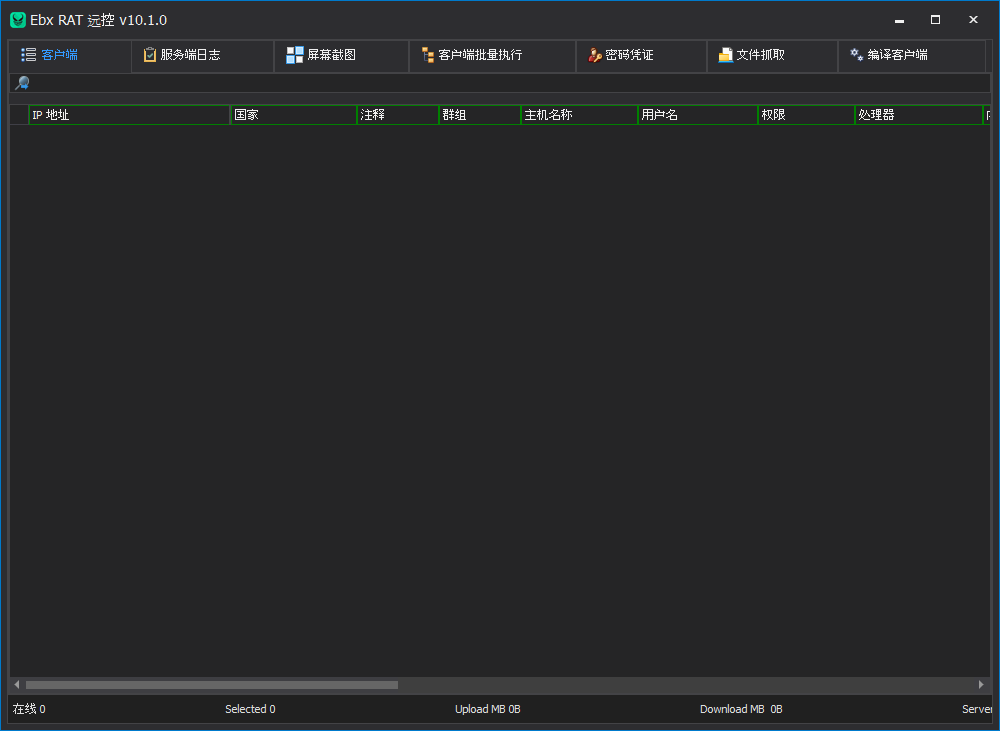
Task: Open the 客户端批量执行 tree icon
Action: [428, 55]
